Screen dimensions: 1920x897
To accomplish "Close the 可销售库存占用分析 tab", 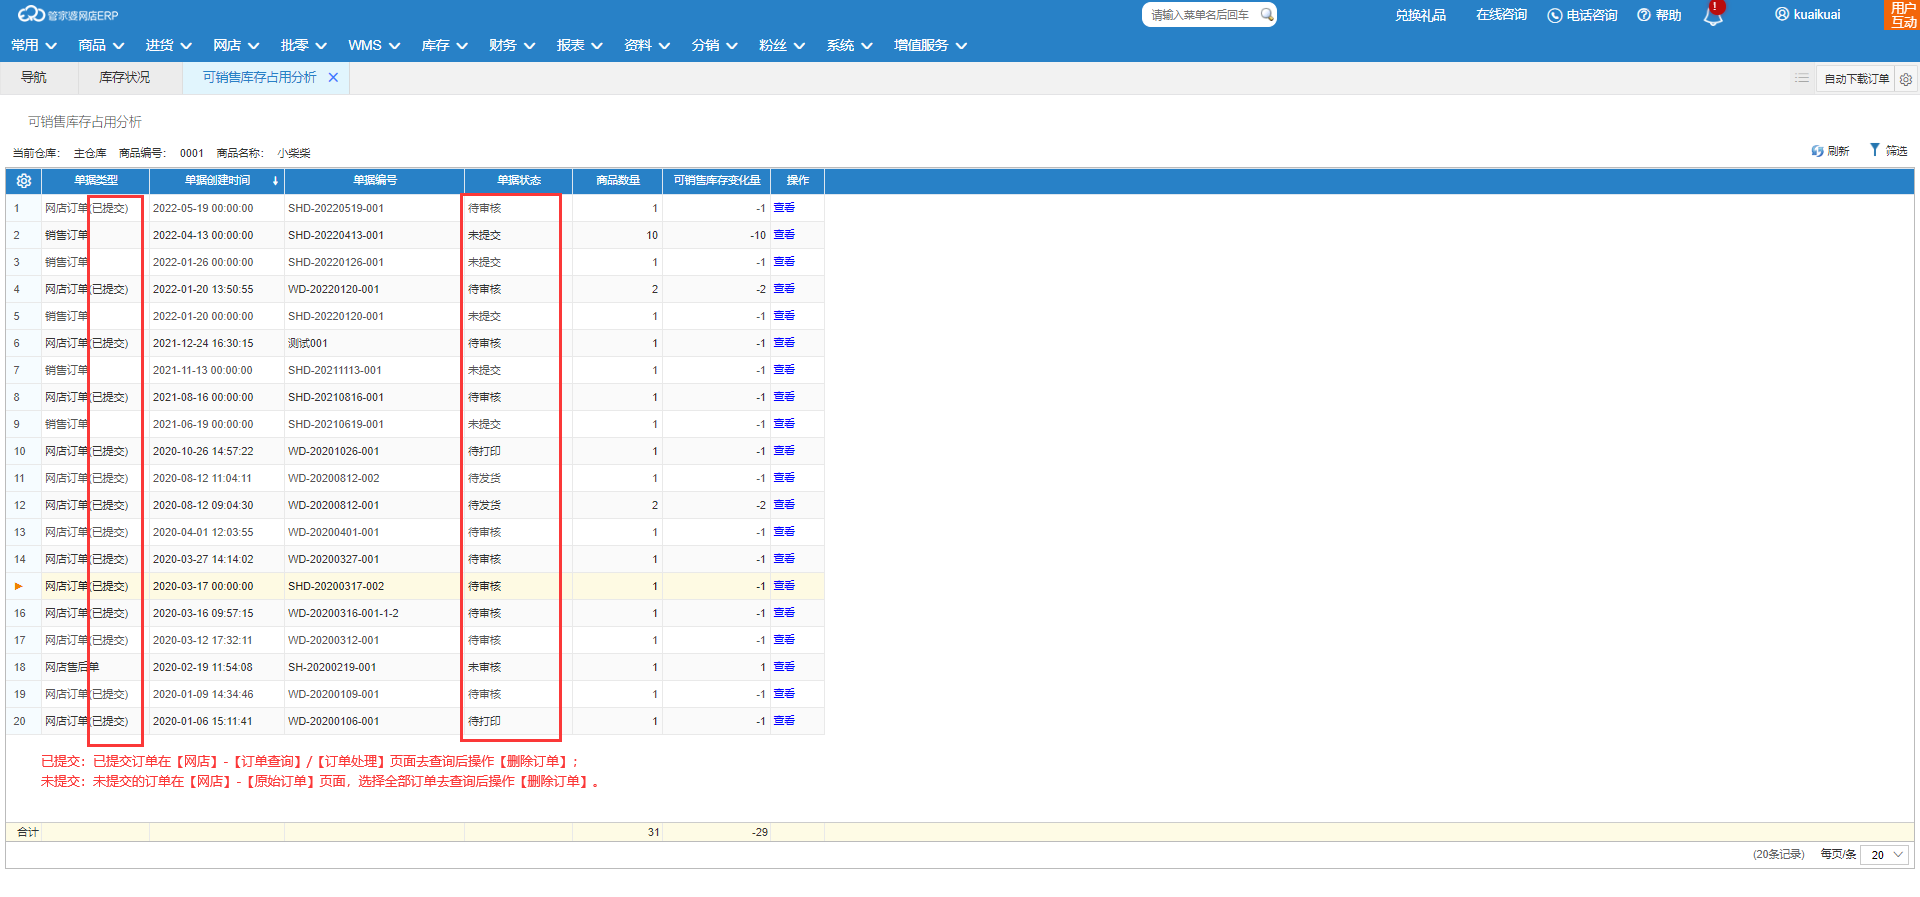I will pos(333,78).
